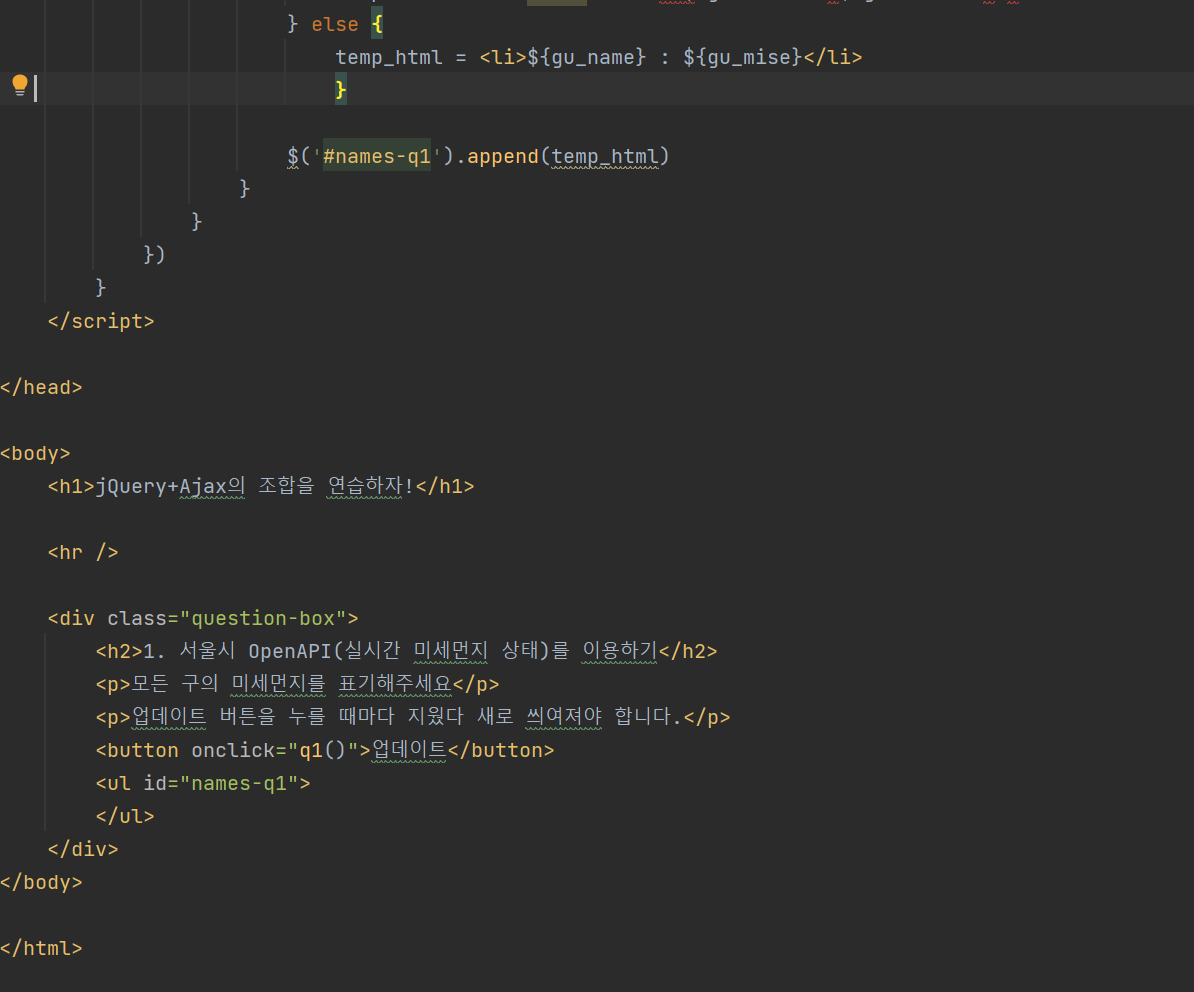
Task: Click the '</head>' closing tag
Action: coord(41,388)
